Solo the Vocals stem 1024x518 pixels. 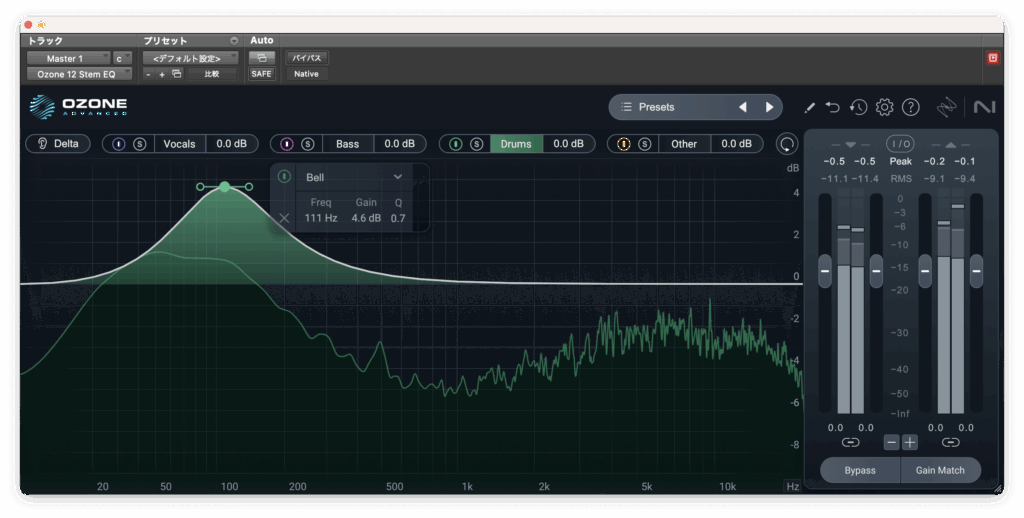click(x=140, y=144)
